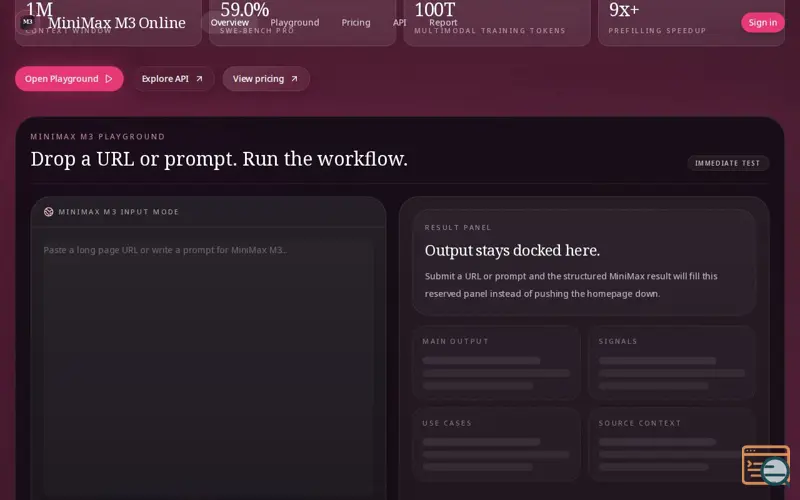The width and height of the screenshot is (800, 500).
Task: Click the MiniMax M3 Input Mode icon
Action: click(x=48, y=212)
